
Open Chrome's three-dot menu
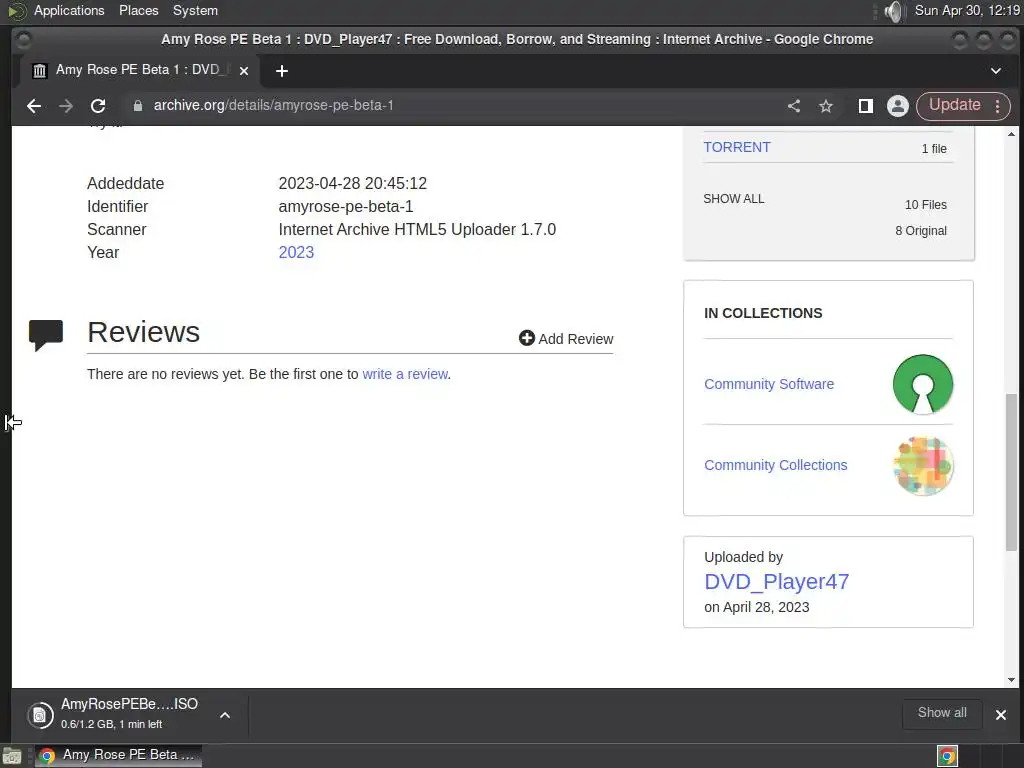pos(998,106)
